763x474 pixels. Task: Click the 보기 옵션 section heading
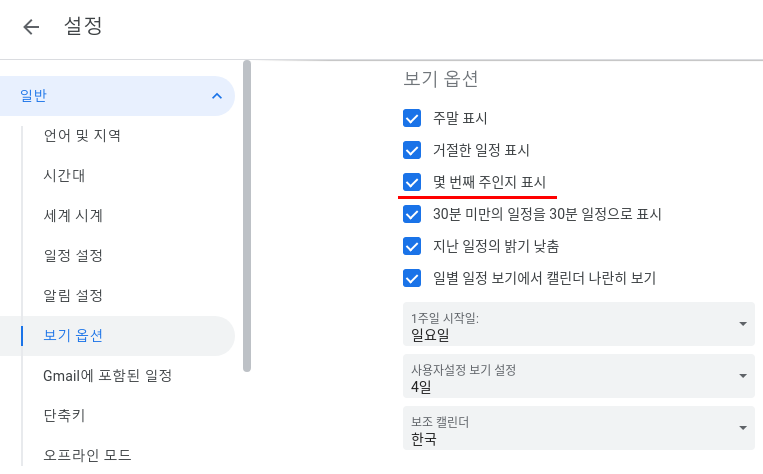tap(441, 79)
